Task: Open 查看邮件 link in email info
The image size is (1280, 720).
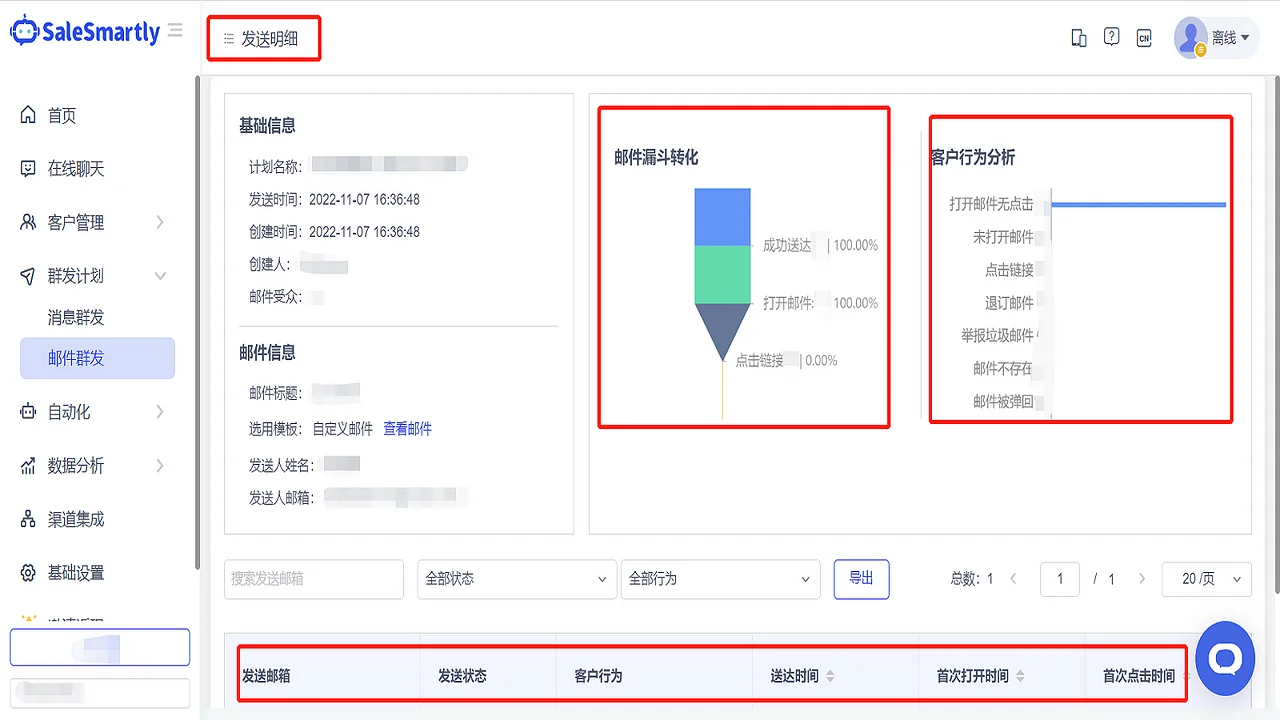Action: pos(407,428)
